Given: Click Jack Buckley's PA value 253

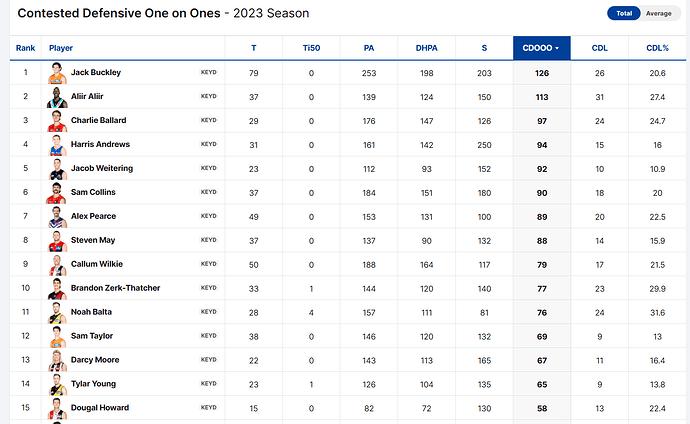Looking at the screenshot, I should point(369,73).
